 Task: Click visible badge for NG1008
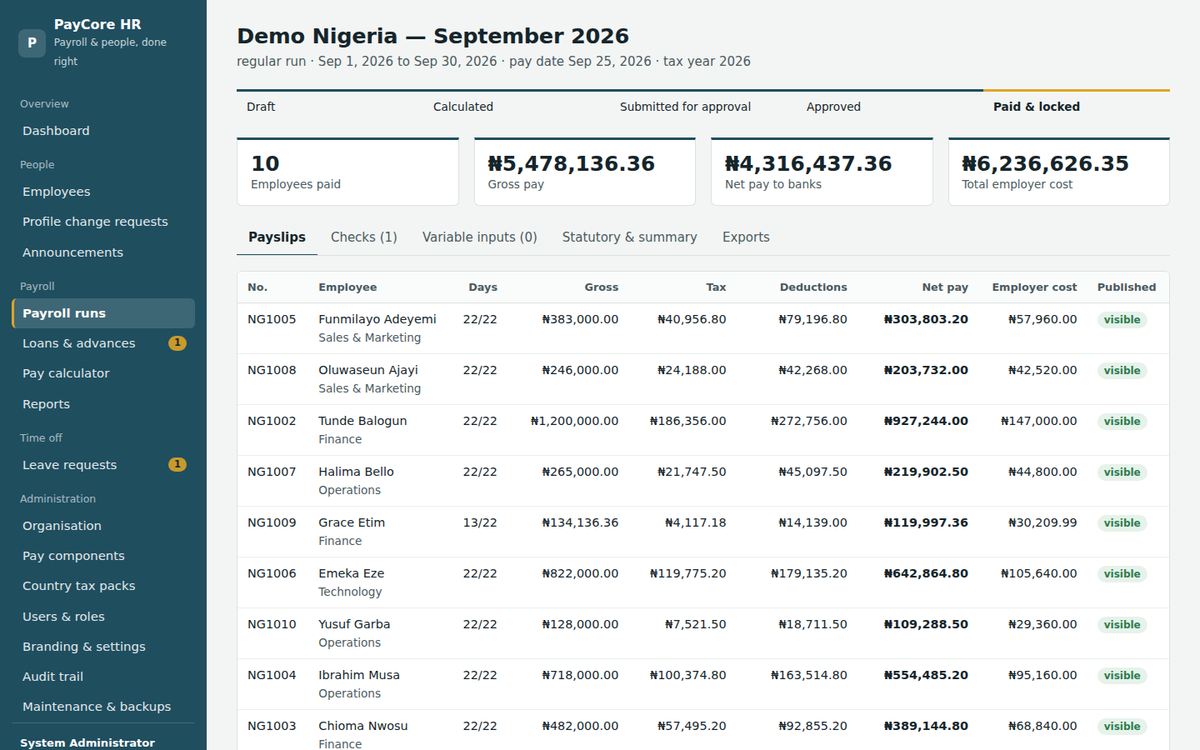[1122, 370]
